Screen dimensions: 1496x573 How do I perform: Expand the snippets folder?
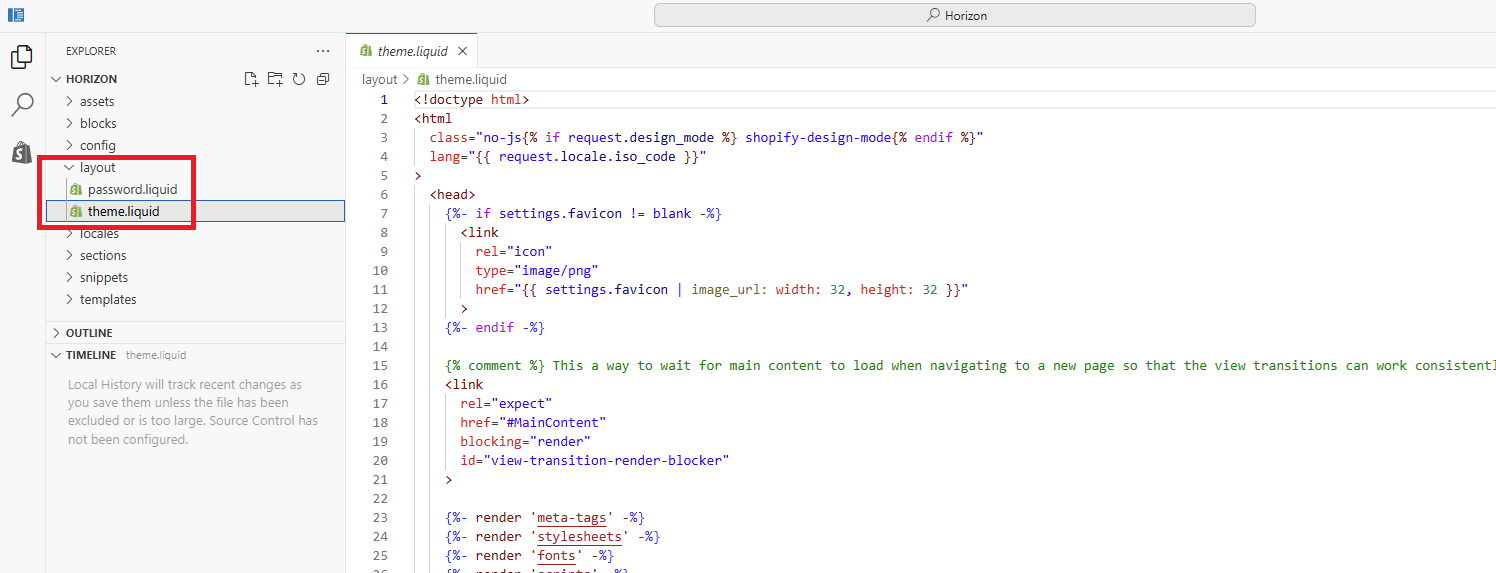click(70, 277)
